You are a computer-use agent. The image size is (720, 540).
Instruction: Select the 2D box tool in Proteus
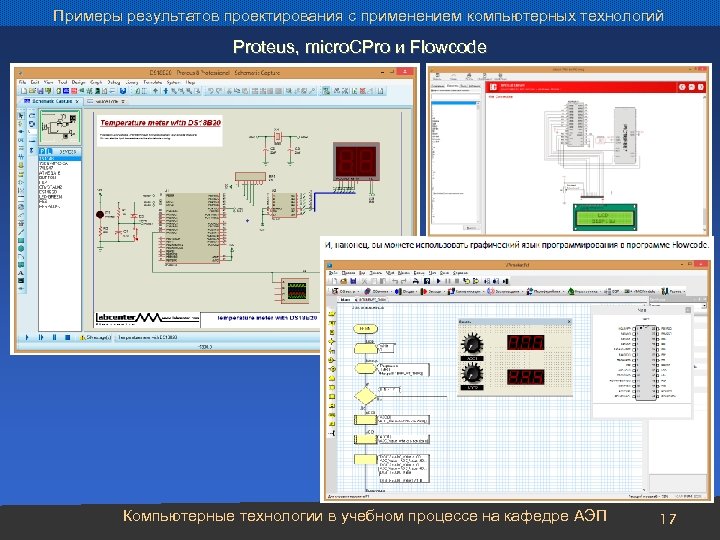(x=21, y=240)
